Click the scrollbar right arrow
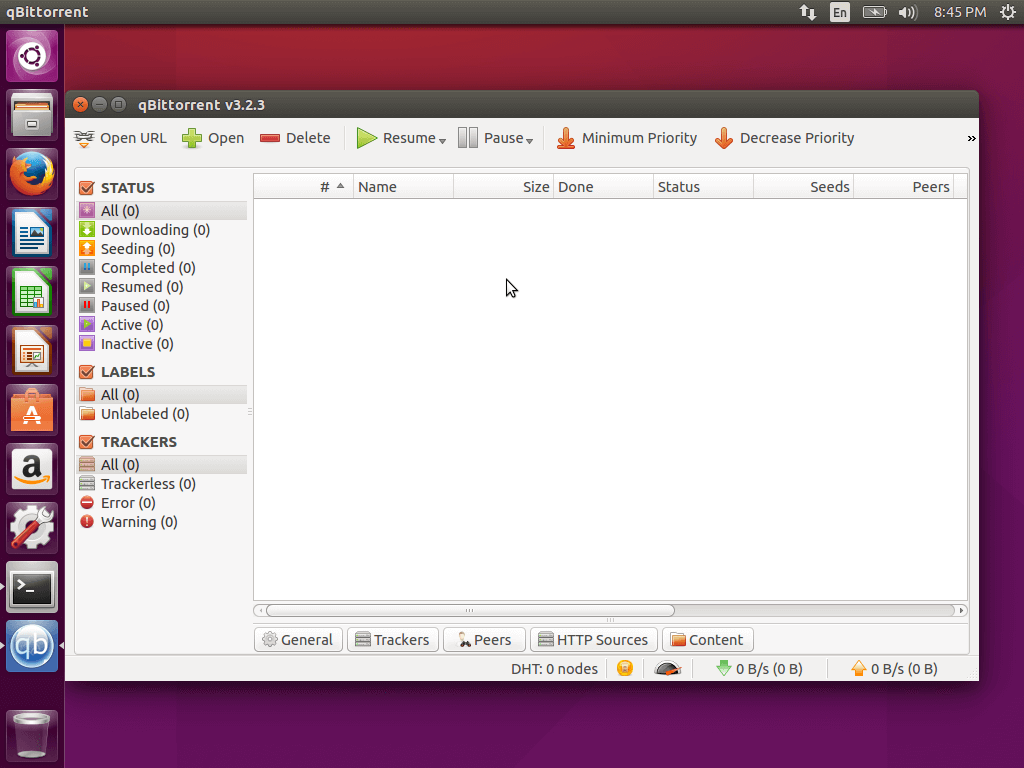 tap(961, 611)
